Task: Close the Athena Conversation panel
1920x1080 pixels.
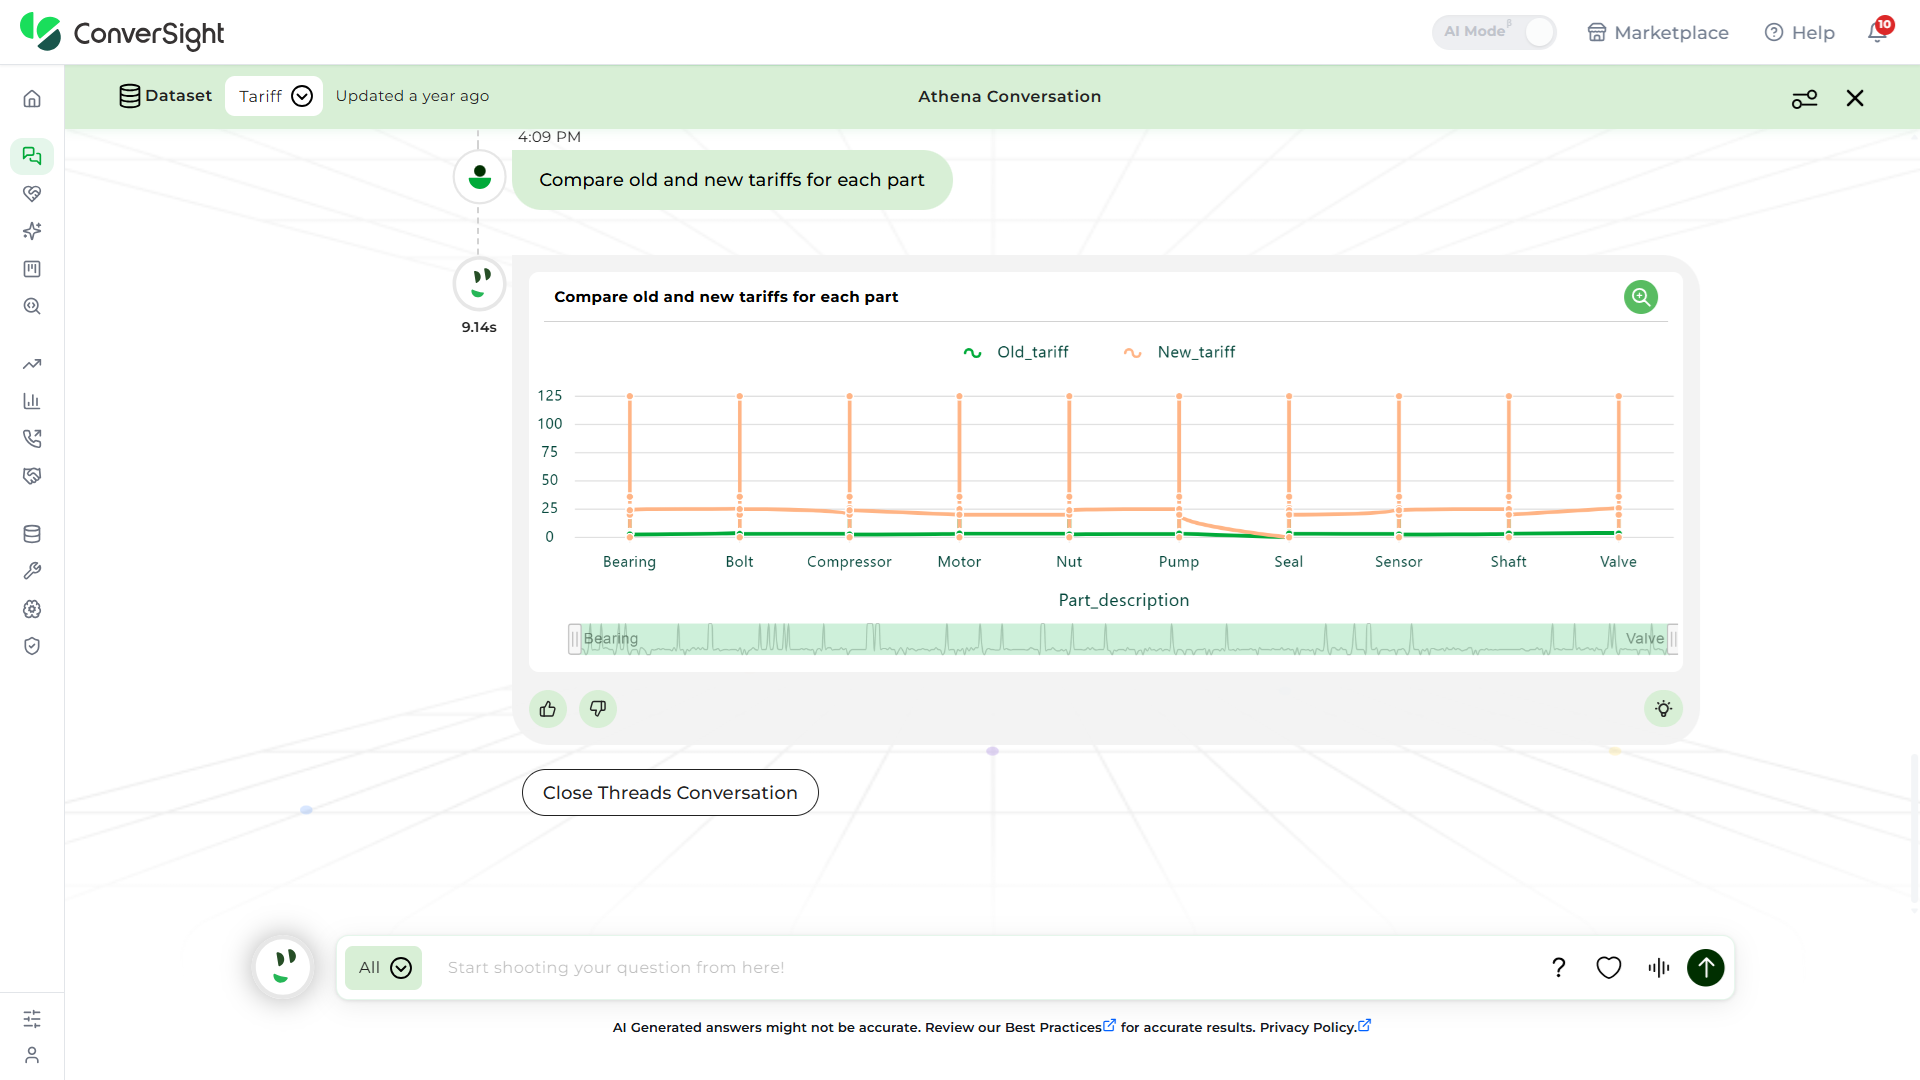Action: click(x=1855, y=98)
